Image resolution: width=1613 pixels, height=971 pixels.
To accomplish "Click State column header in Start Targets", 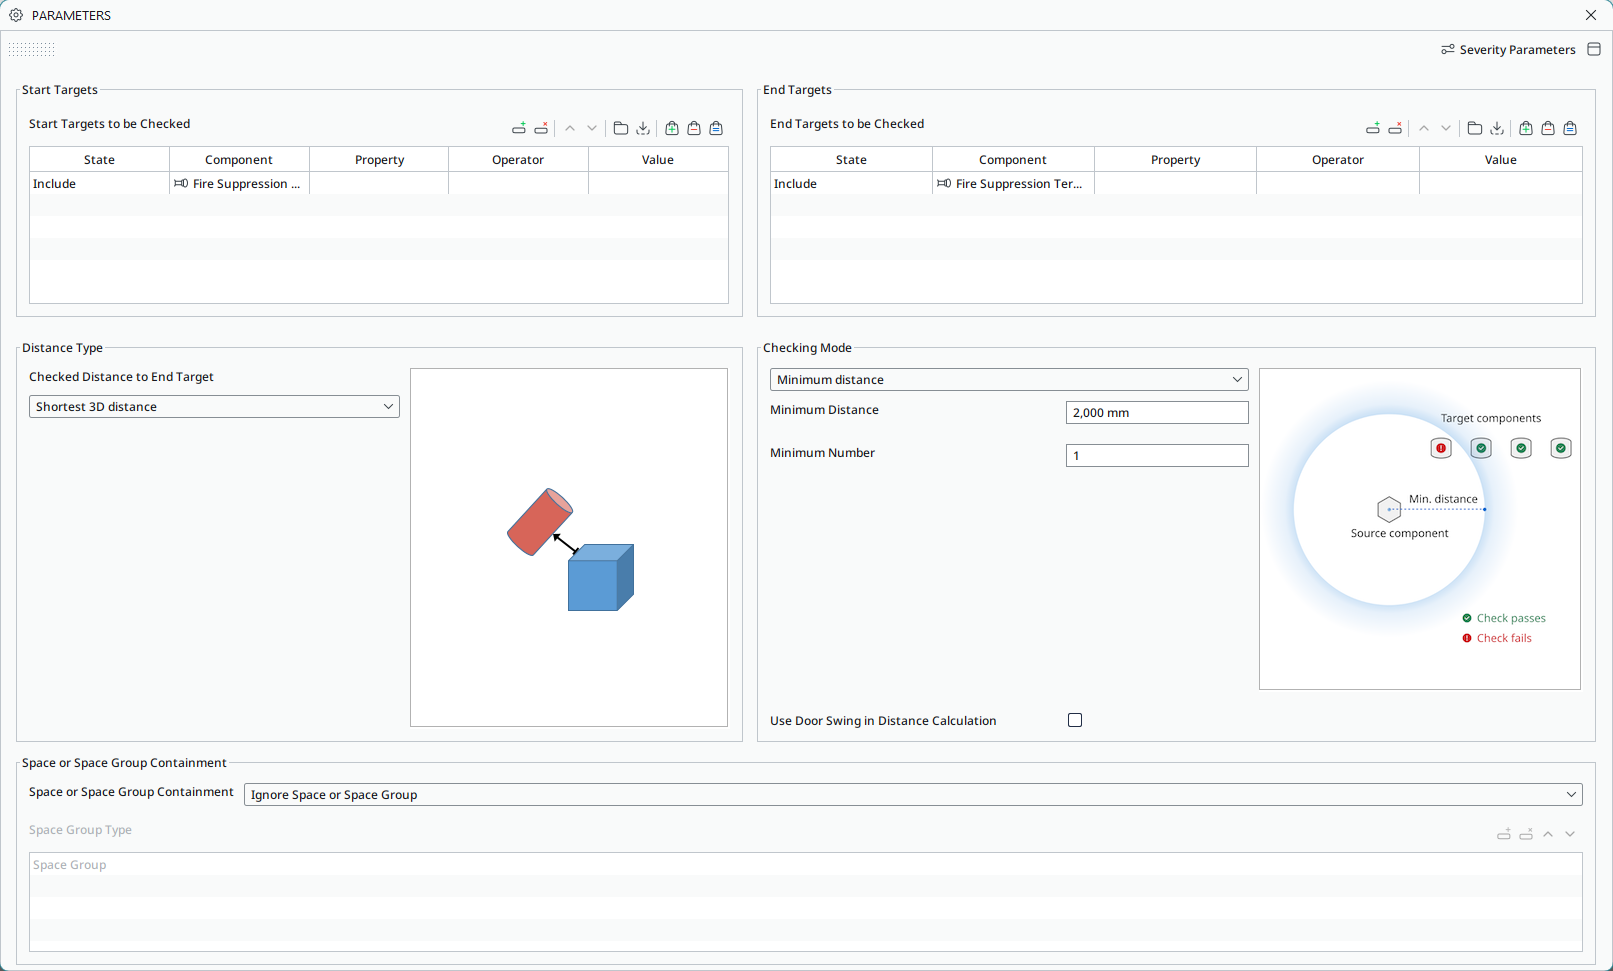I will (x=99, y=160).
